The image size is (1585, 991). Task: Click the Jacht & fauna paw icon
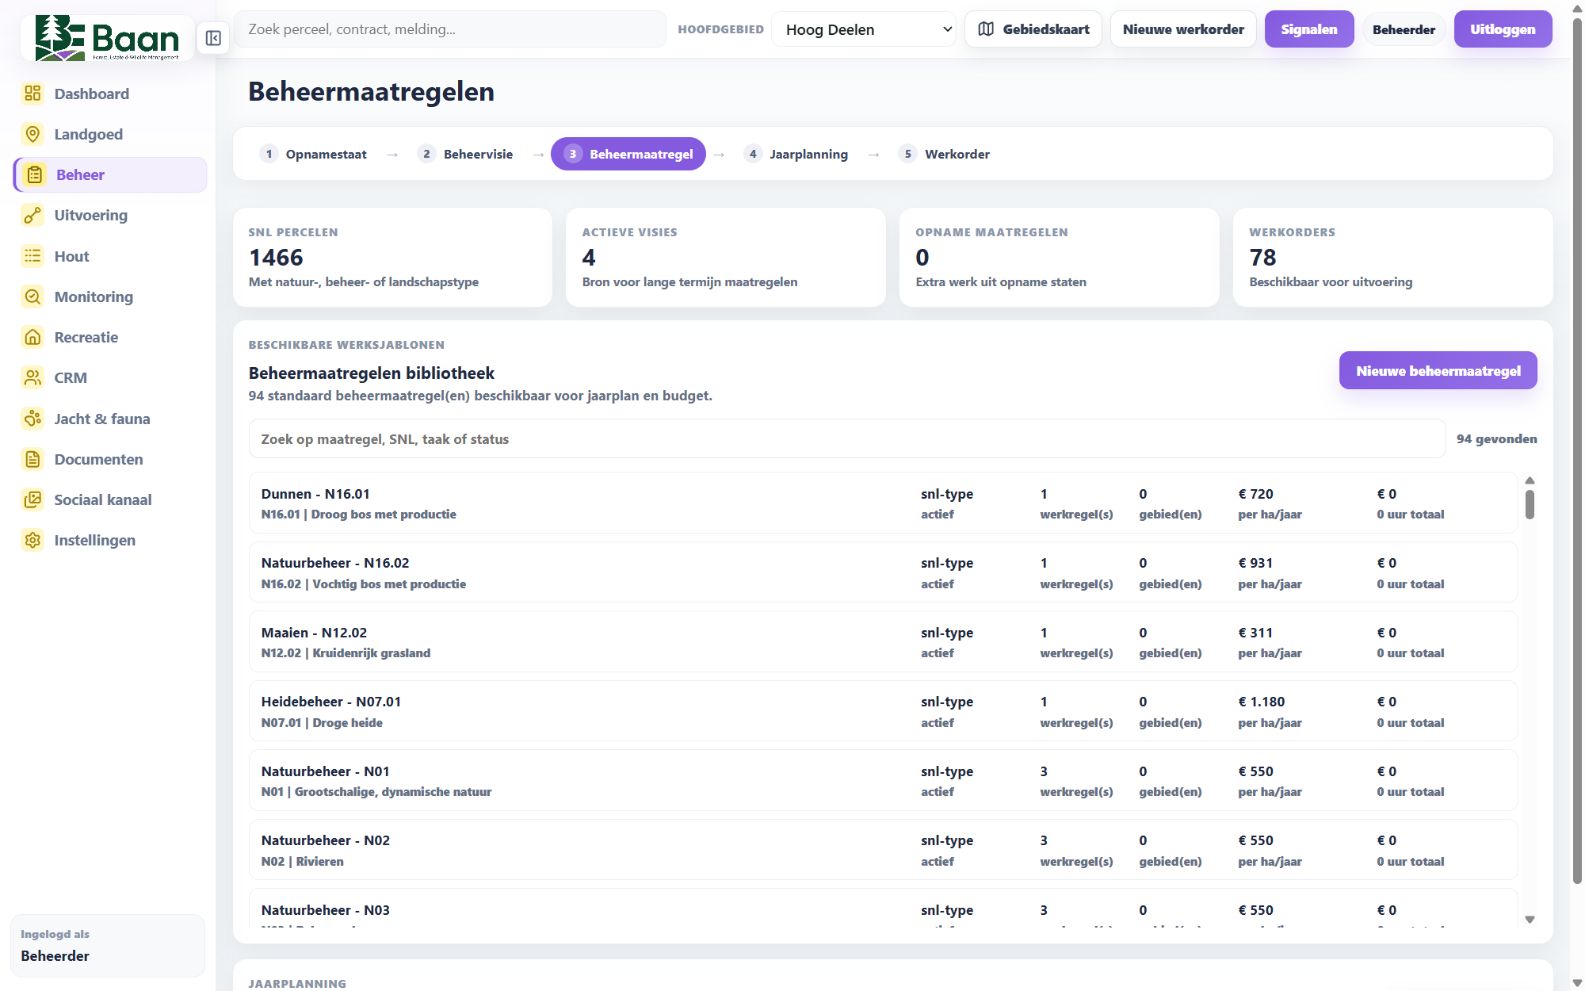pos(33,419)
